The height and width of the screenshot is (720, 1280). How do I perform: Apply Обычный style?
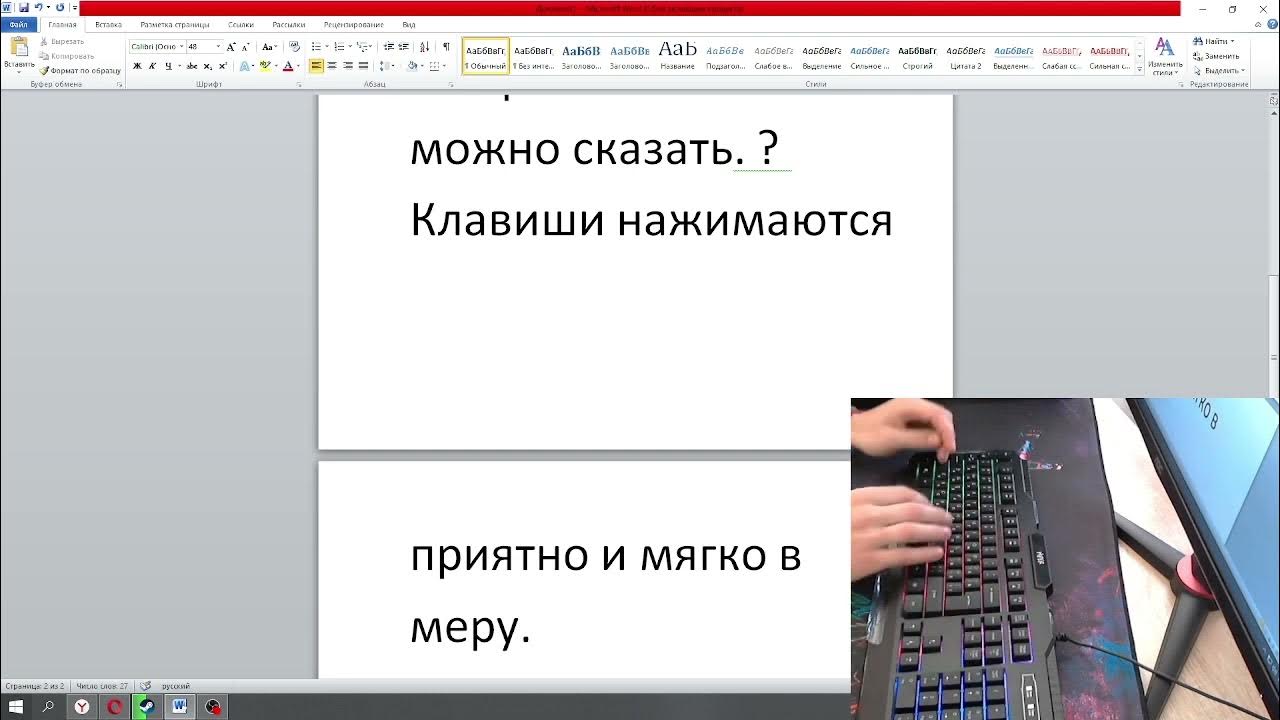tap(486, 56)
